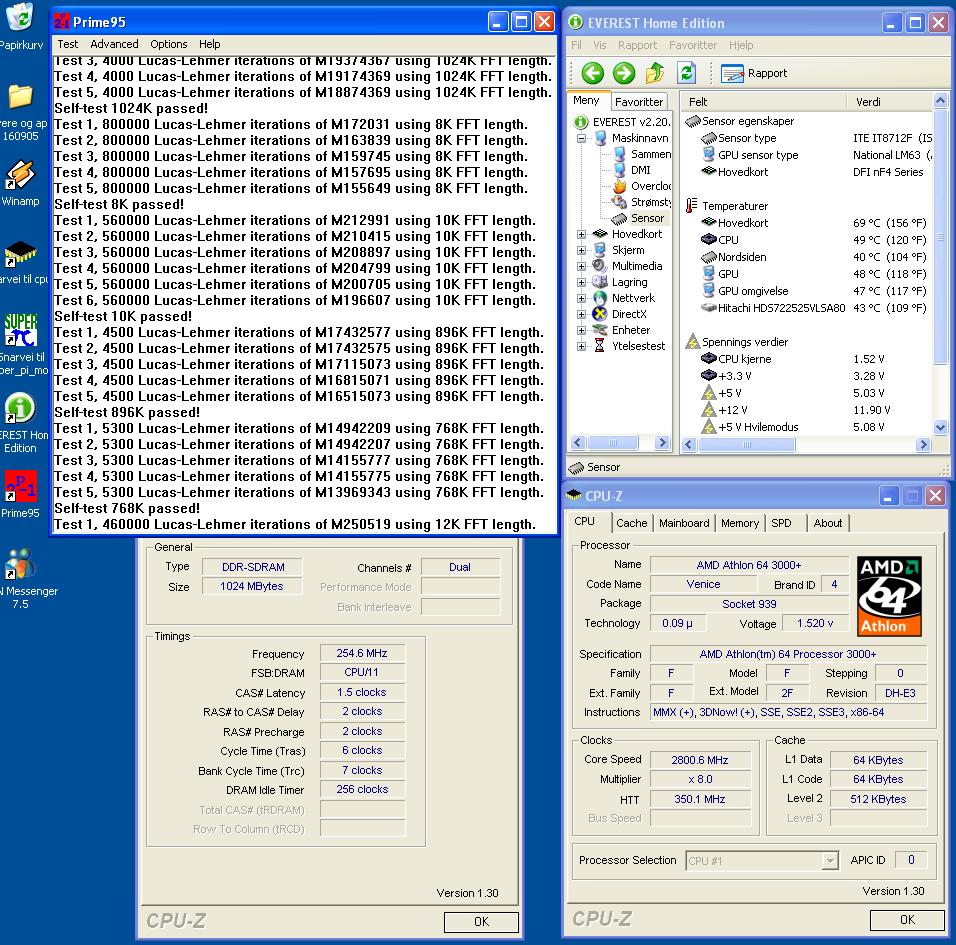
Task: Click EVEREST vertical scrollbar up arrow
Action: point(941,101)
